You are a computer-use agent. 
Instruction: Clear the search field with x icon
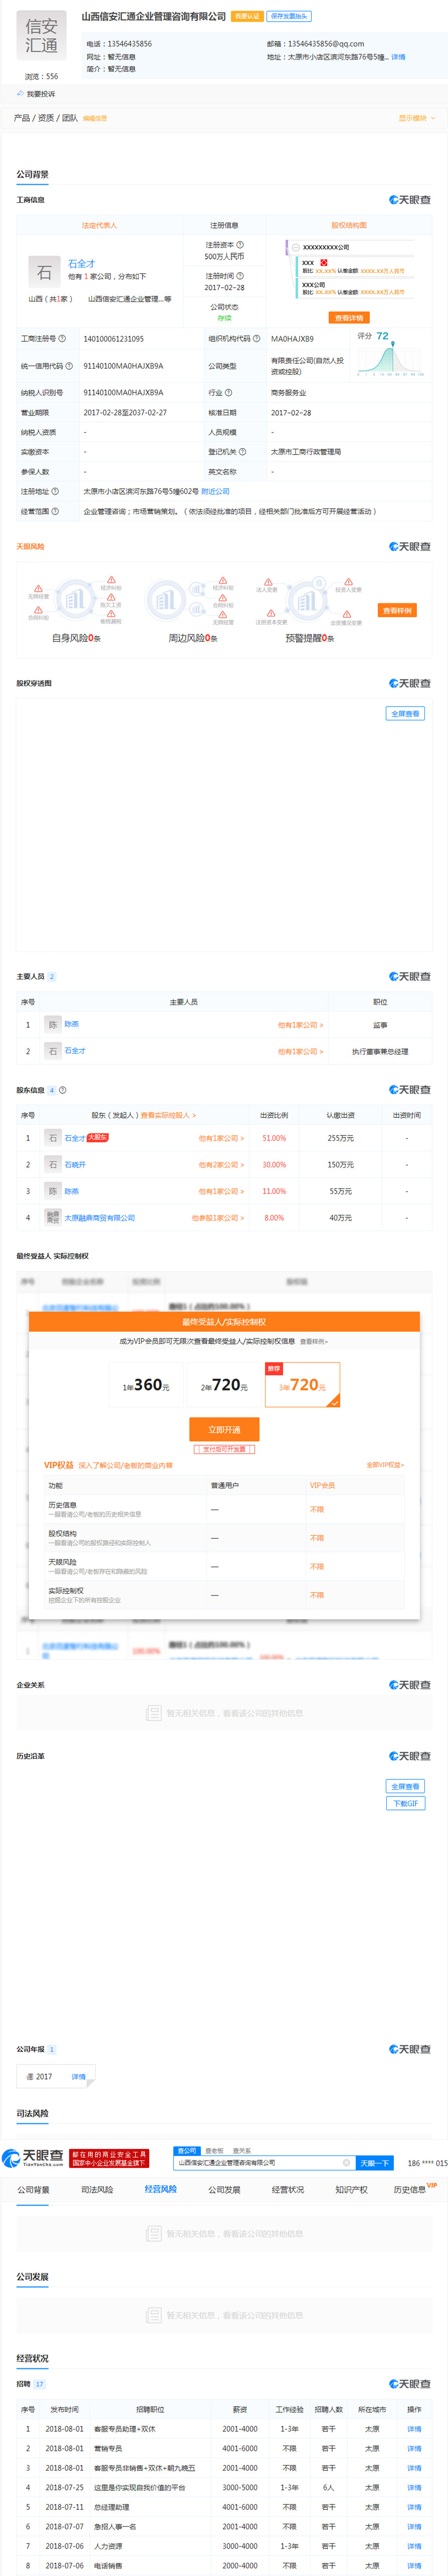point(347,2163)
